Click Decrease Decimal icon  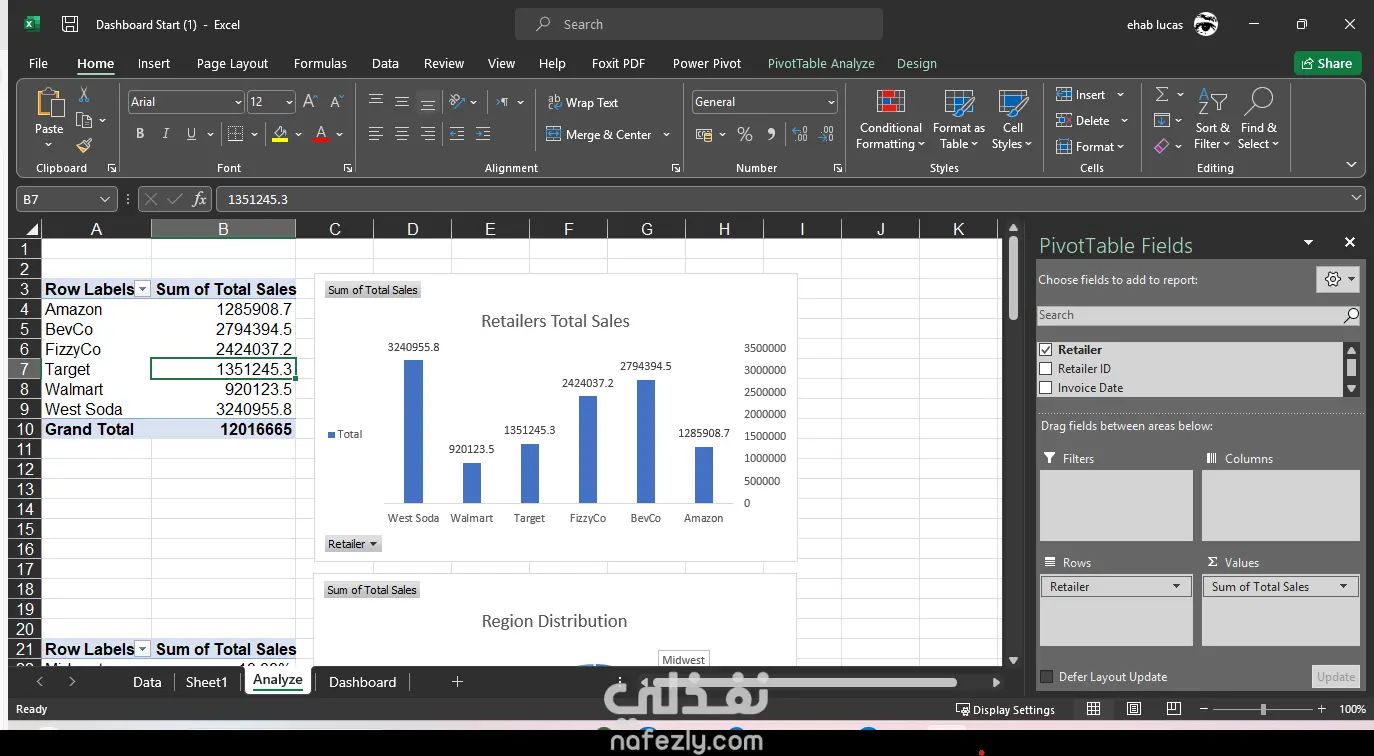pos(827,134)
